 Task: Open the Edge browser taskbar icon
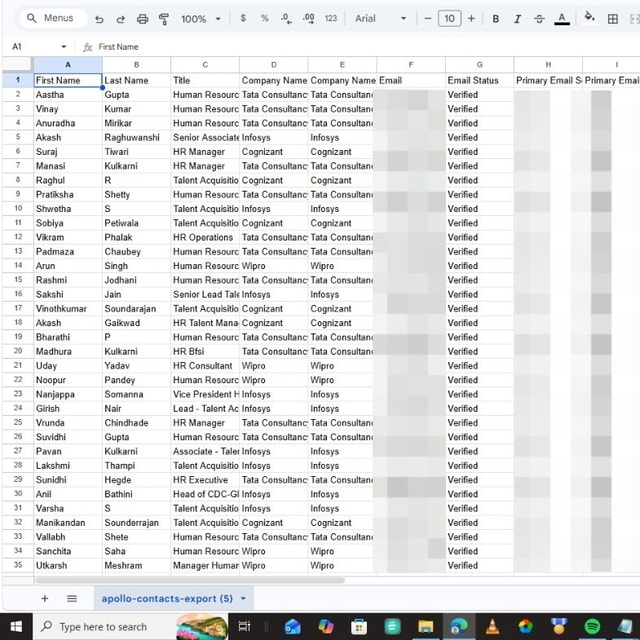459,627
